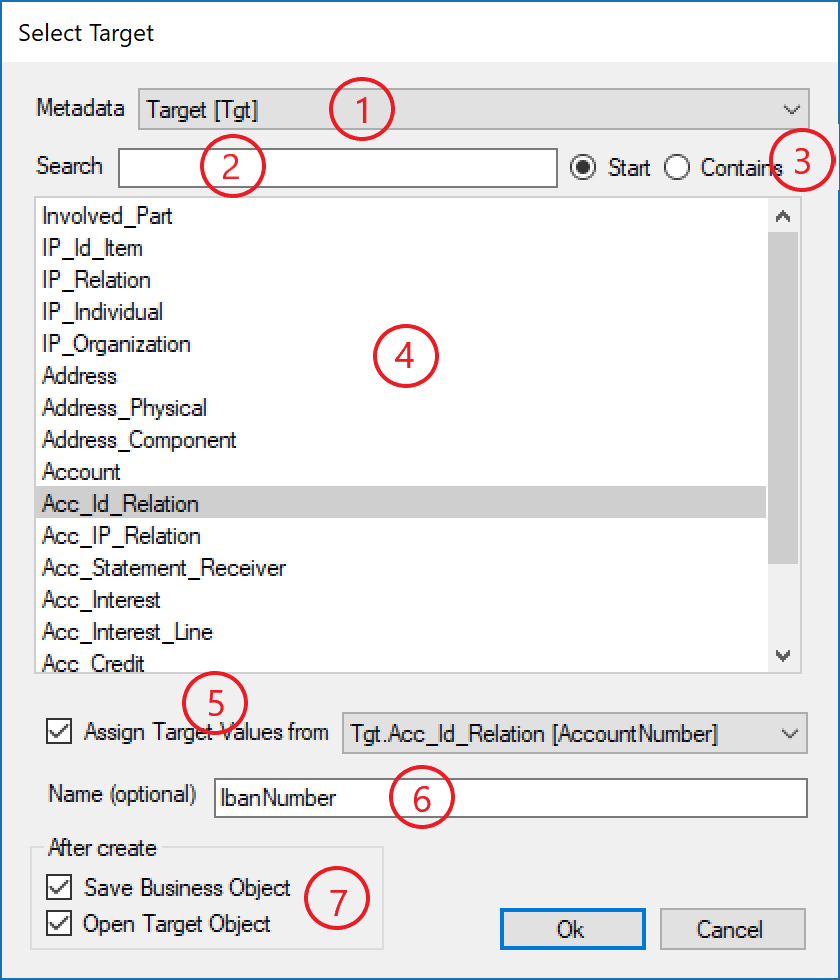Disable Save Business Object after create
The height and width of the screenshot is (980, 840).
coord(59,887)
